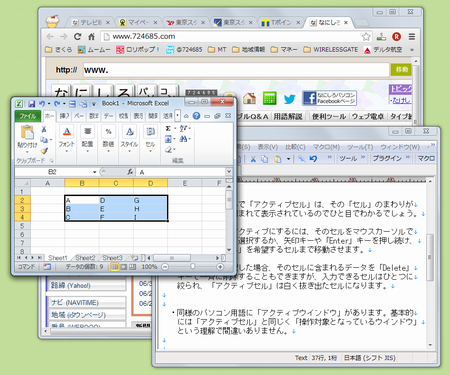The width and height of the screenshot is (450, 375).
Task: Open the Name Box dropdown arrow showing B2
Action: tap(95, 172)
